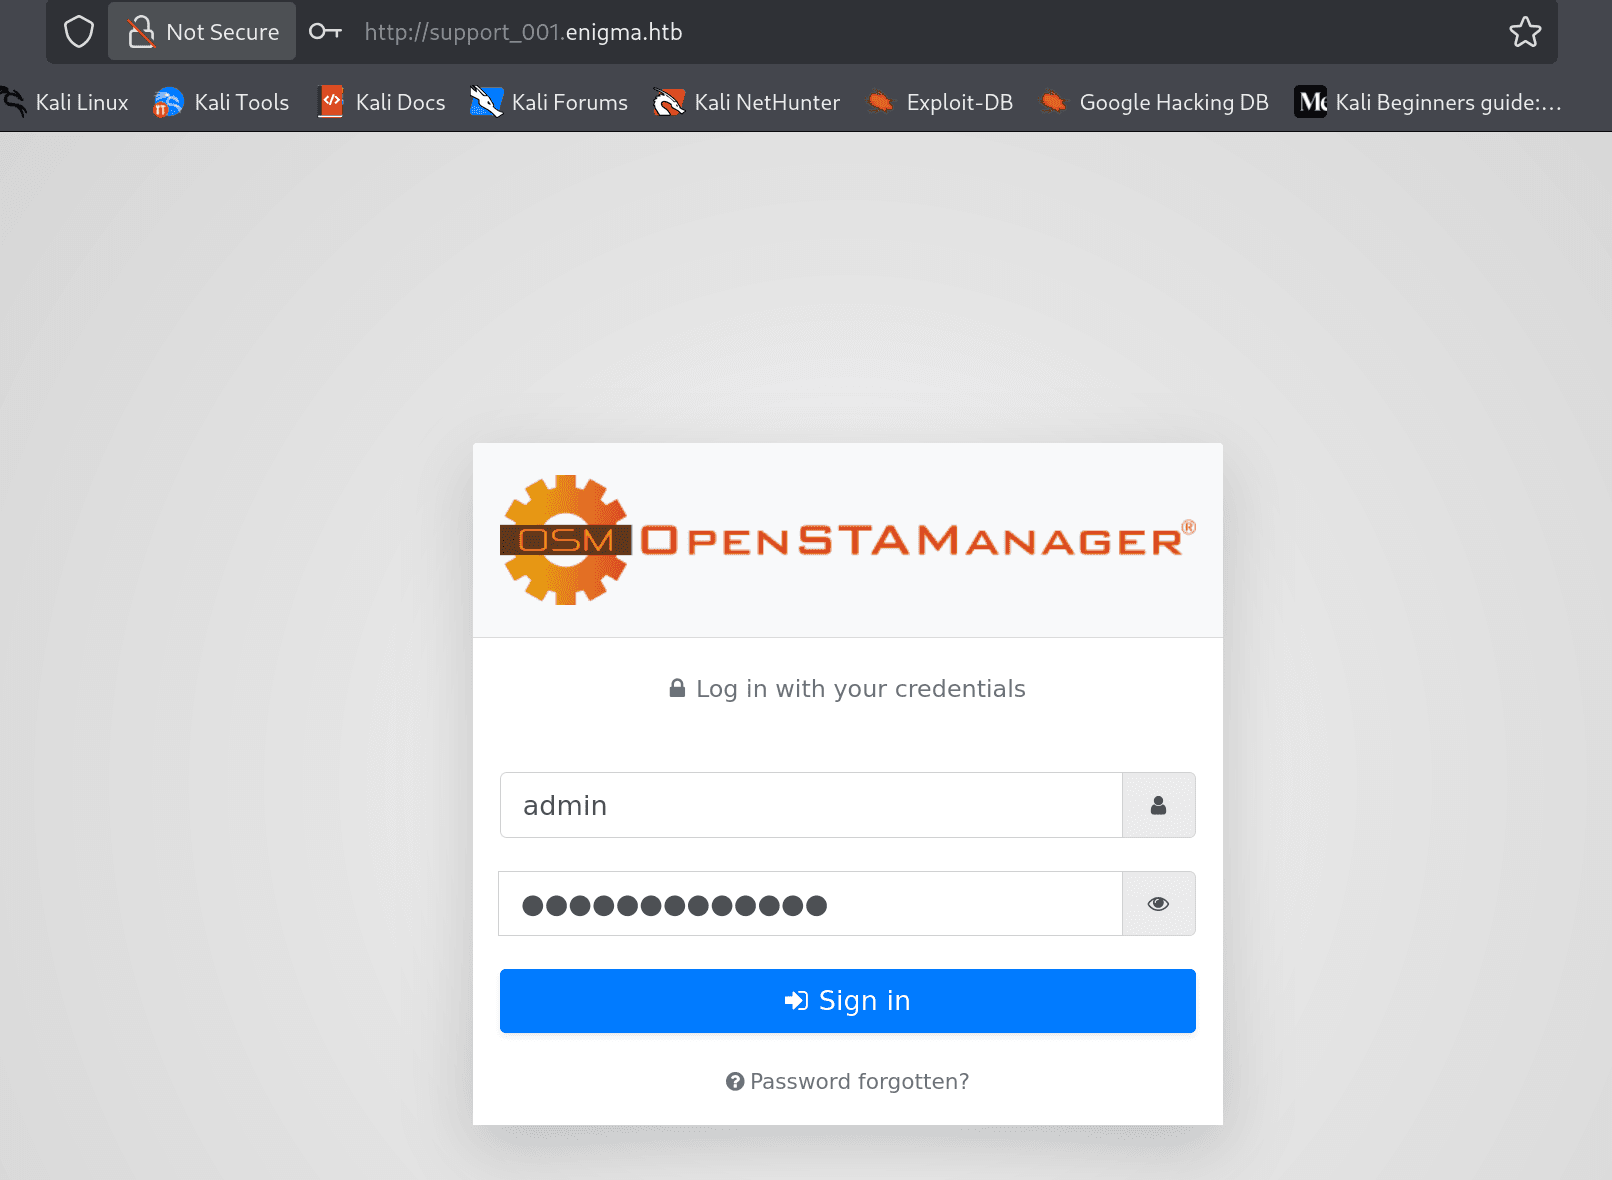Viewport: 1612px width, 1180px height.
Task: Focus the username field containing admin
Action: coord(811,805)
